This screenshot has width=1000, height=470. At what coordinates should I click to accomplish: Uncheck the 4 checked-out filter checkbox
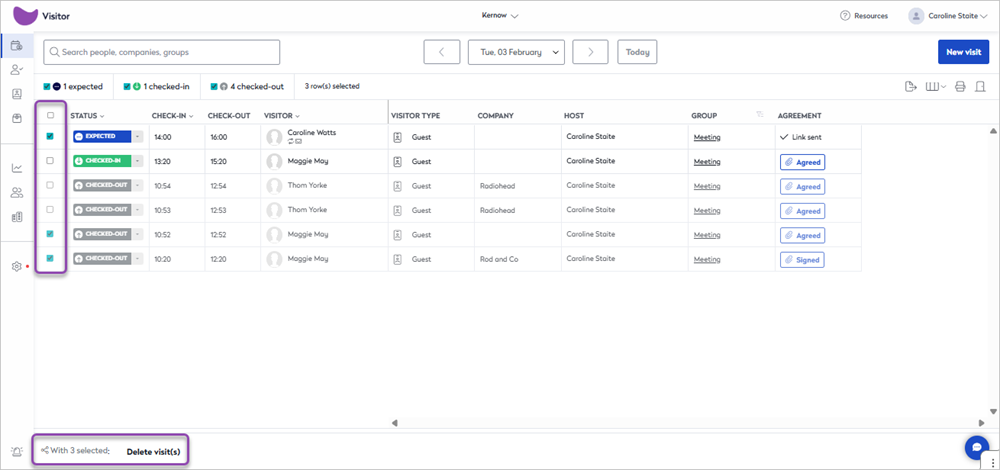[x=213, y=87]
